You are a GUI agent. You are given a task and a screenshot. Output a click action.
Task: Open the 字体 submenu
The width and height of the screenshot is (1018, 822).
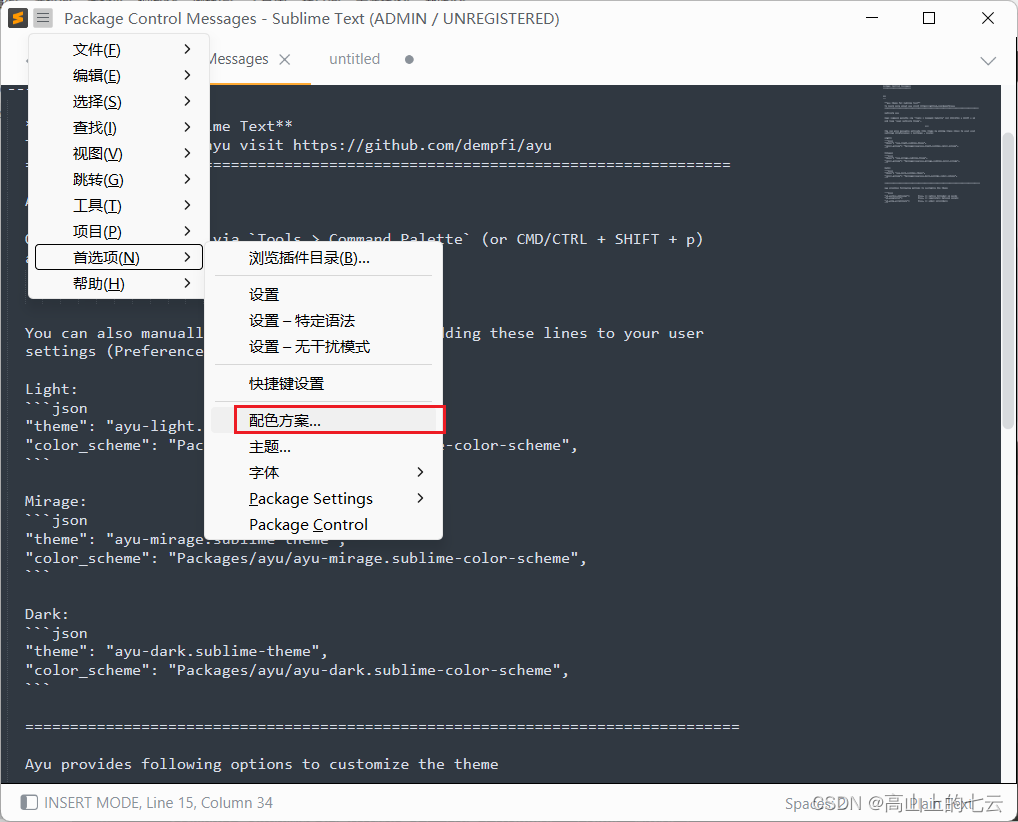(x=323, y=472)
